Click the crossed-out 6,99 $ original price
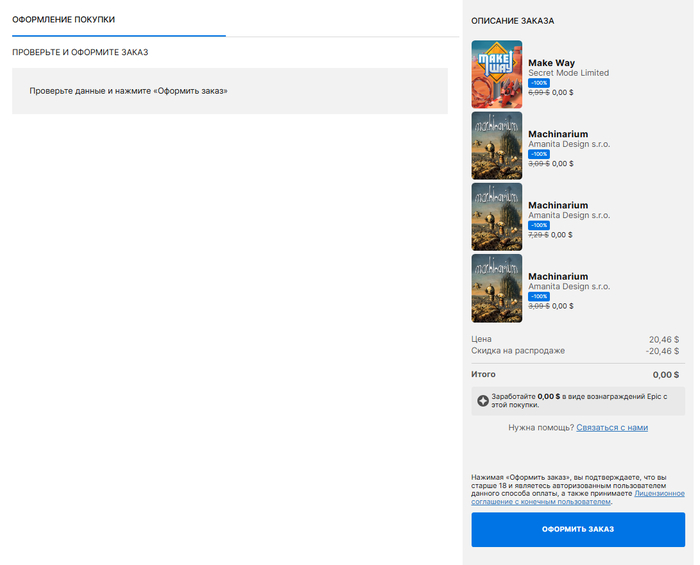 click(x=537, y=92)
